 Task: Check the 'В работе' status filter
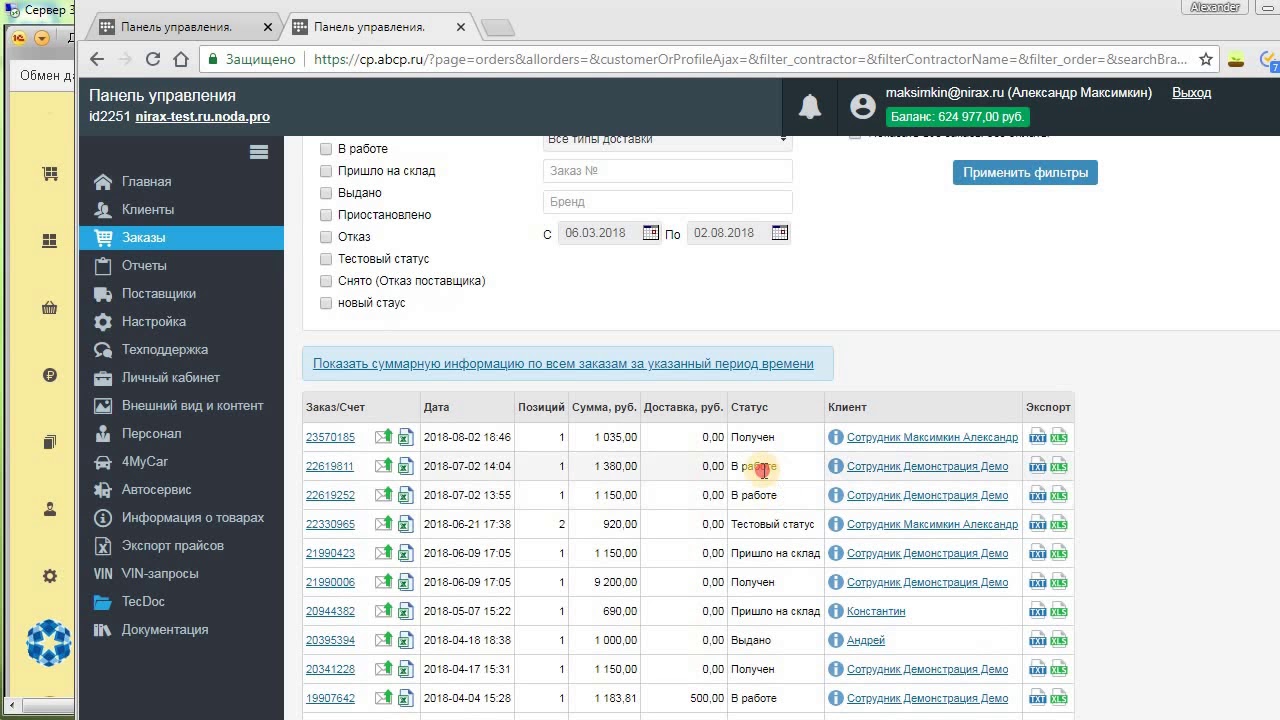click(326, 149)
